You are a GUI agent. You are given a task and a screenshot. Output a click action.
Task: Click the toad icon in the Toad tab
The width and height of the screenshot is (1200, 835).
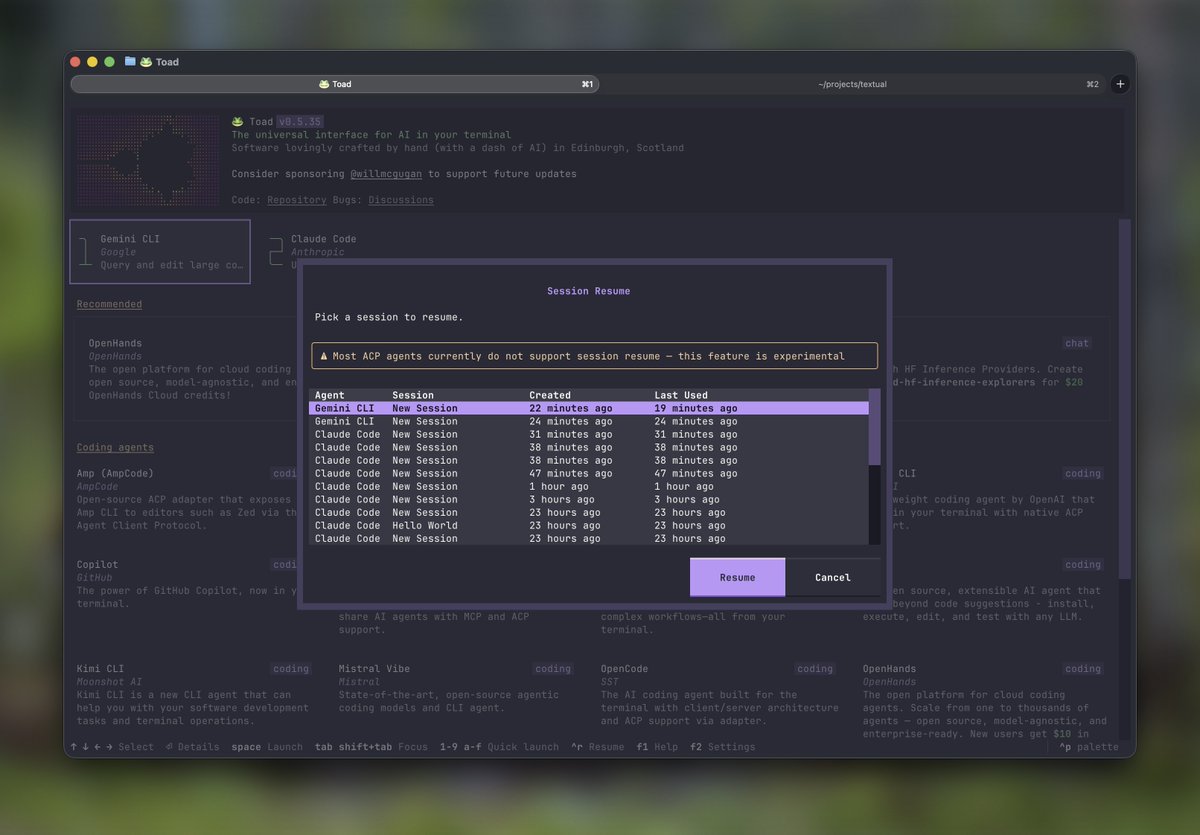[324, 84]
